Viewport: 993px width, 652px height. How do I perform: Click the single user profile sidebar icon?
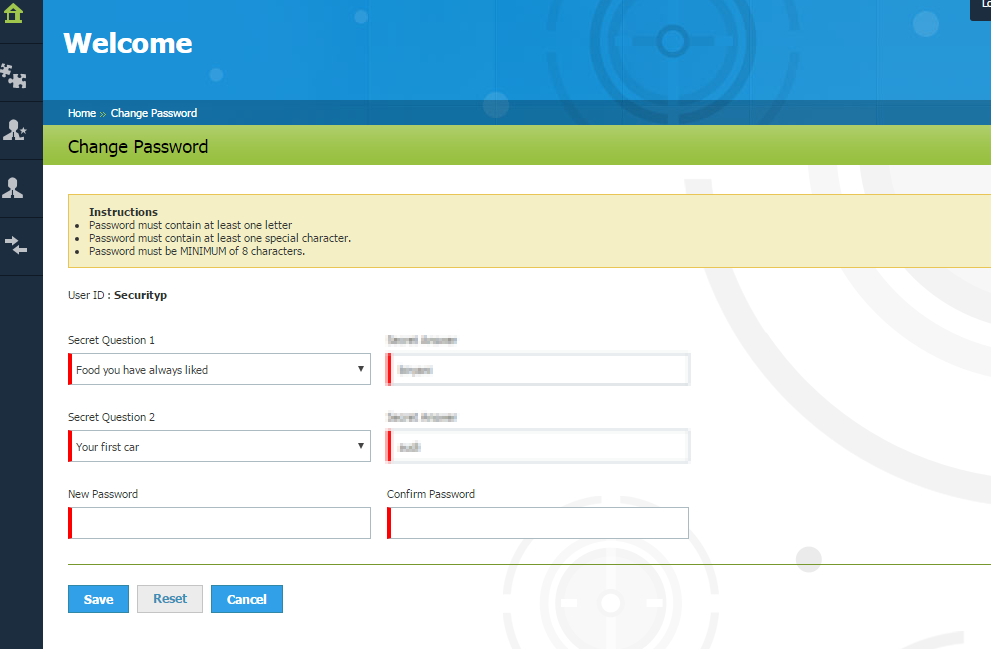pos(14,188)
